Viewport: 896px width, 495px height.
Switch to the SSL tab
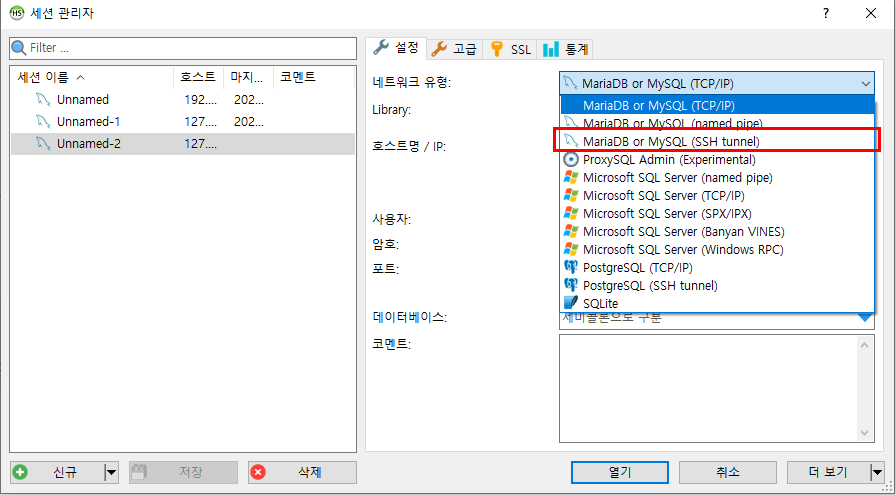click(510, 50)
